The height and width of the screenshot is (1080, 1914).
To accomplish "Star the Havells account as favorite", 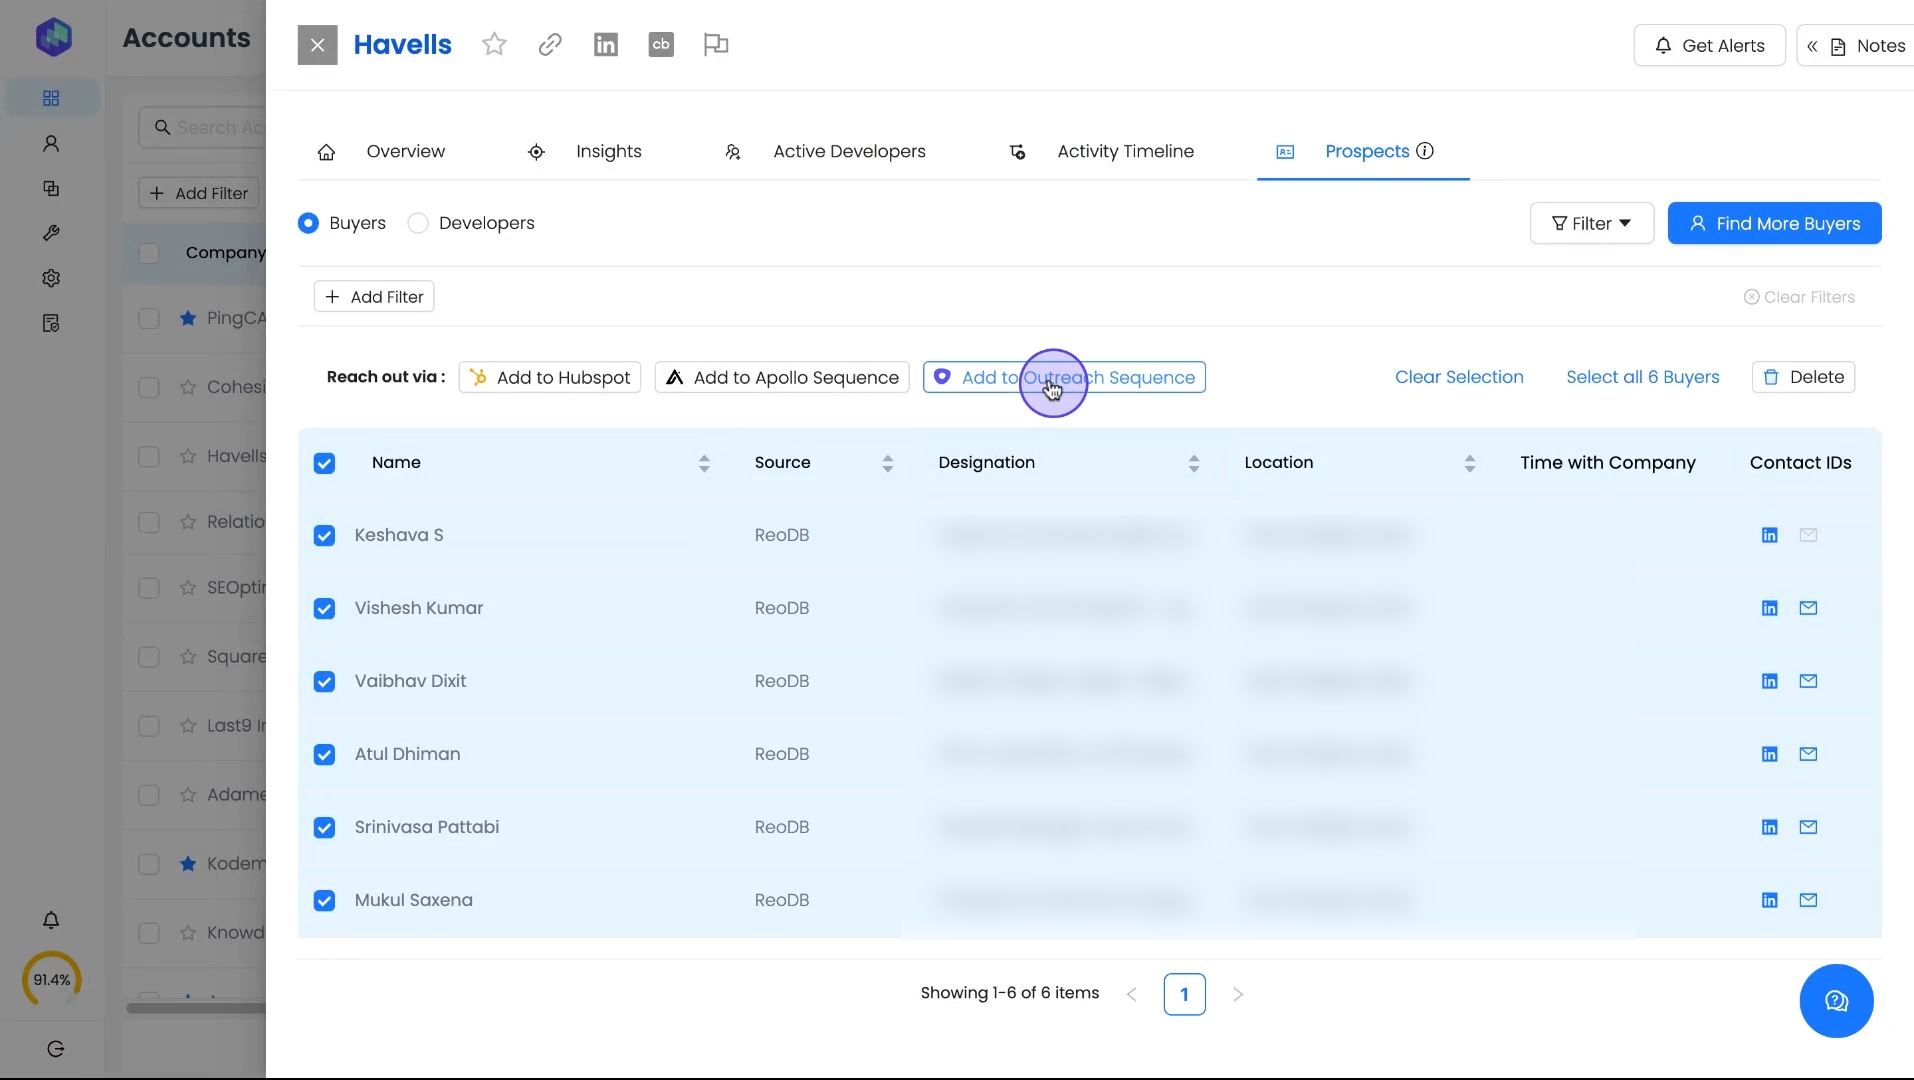I will click(494, 45).
